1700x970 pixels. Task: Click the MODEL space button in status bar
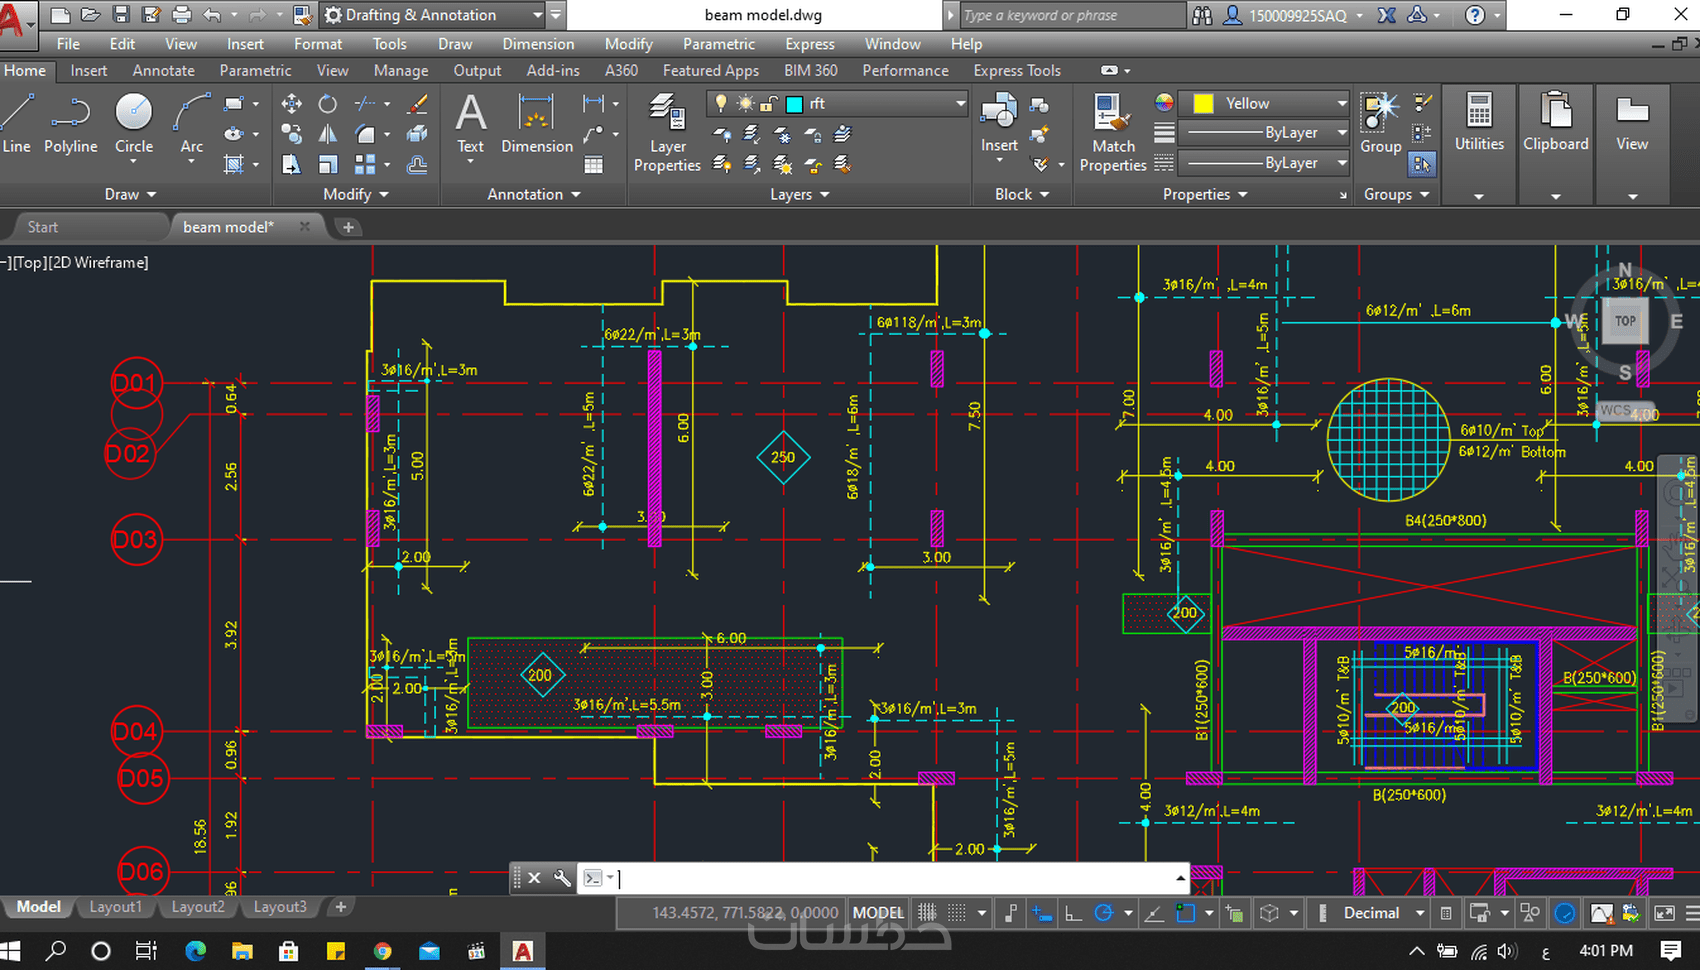(878, 913)
